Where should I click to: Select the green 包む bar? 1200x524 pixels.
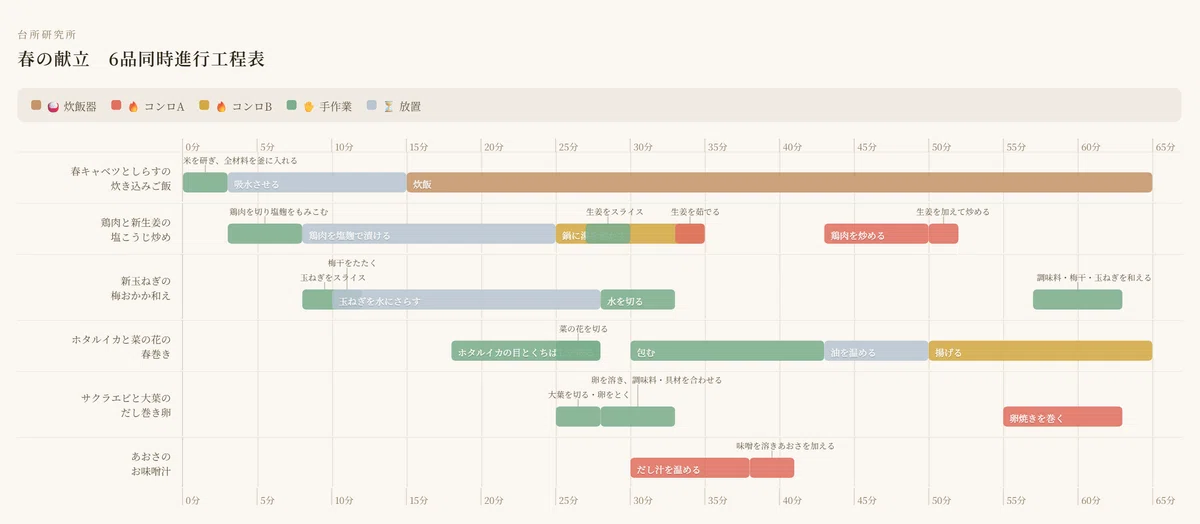click(727, 351)
